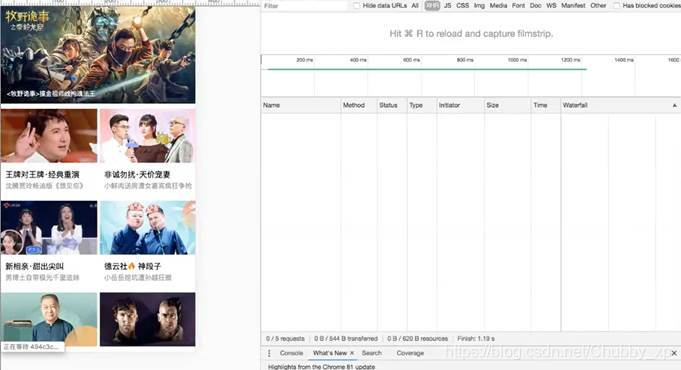Tick the Has blocked cookies checkbox
Screen dimensions: 681x370
coord(616,6)
